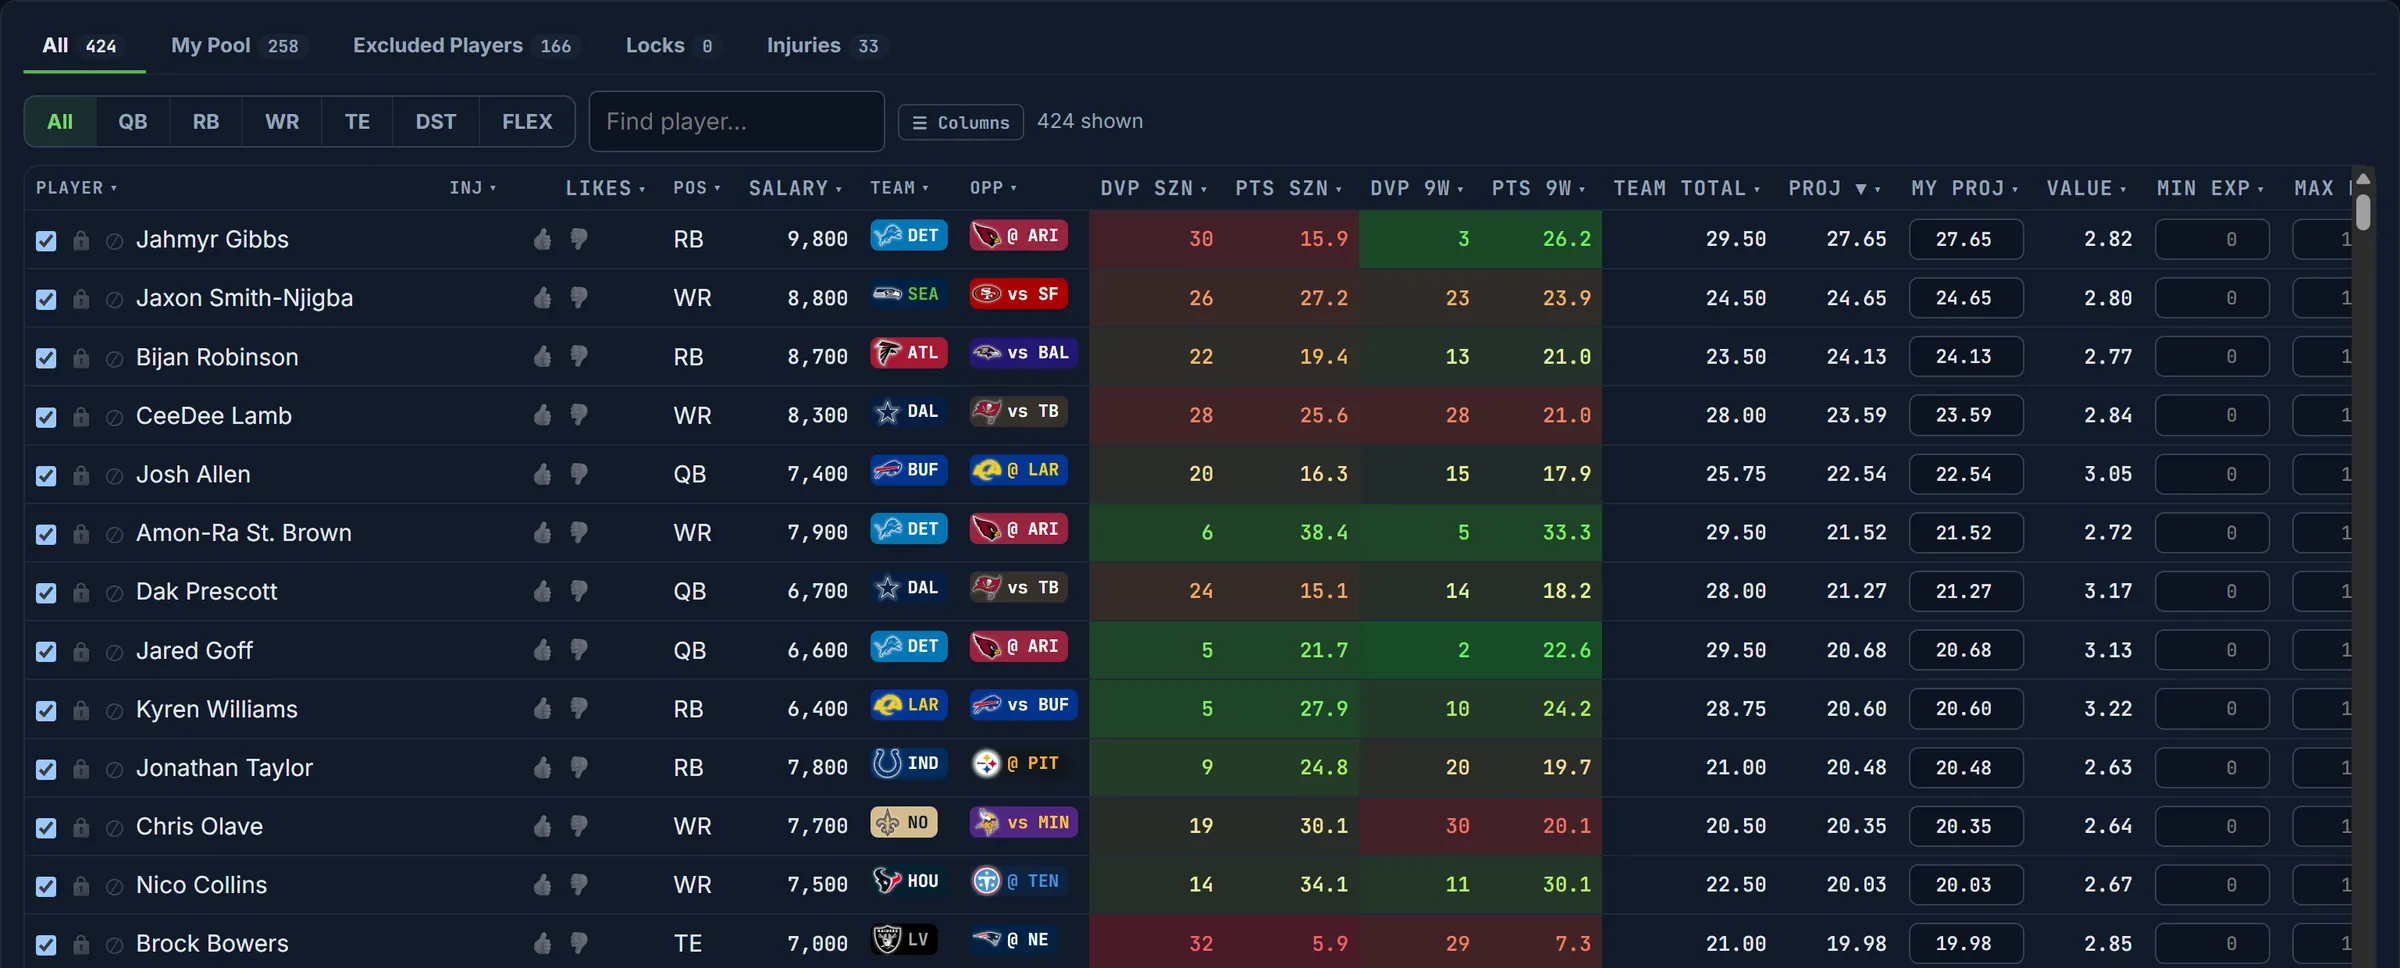Edit Jahmyr Gibbs My Proj field

click(1965, 239)
